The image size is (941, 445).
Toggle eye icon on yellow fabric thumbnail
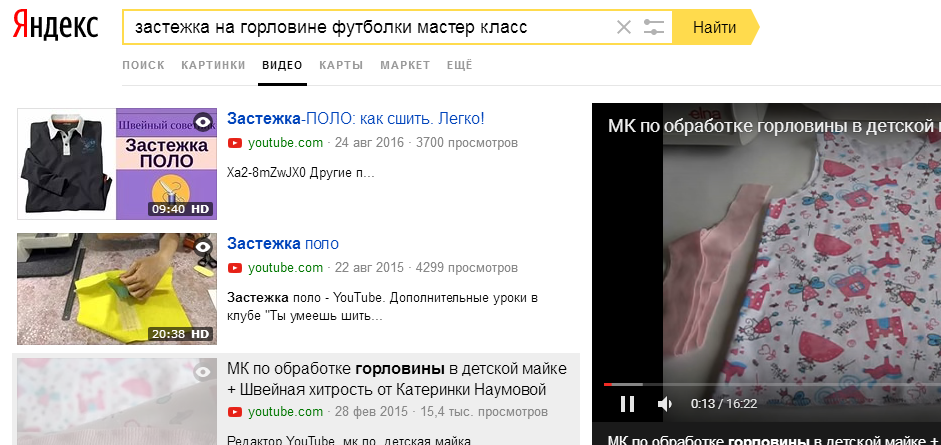click(203, 246)
